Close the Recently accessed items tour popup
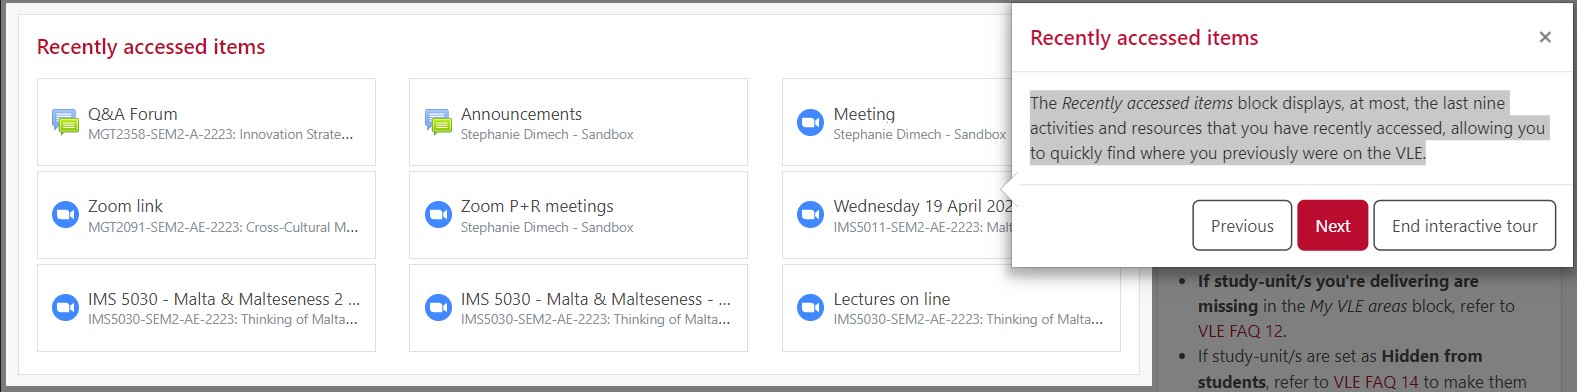This screenshot has height=392, width=1577. click(x=1545, y=37)
